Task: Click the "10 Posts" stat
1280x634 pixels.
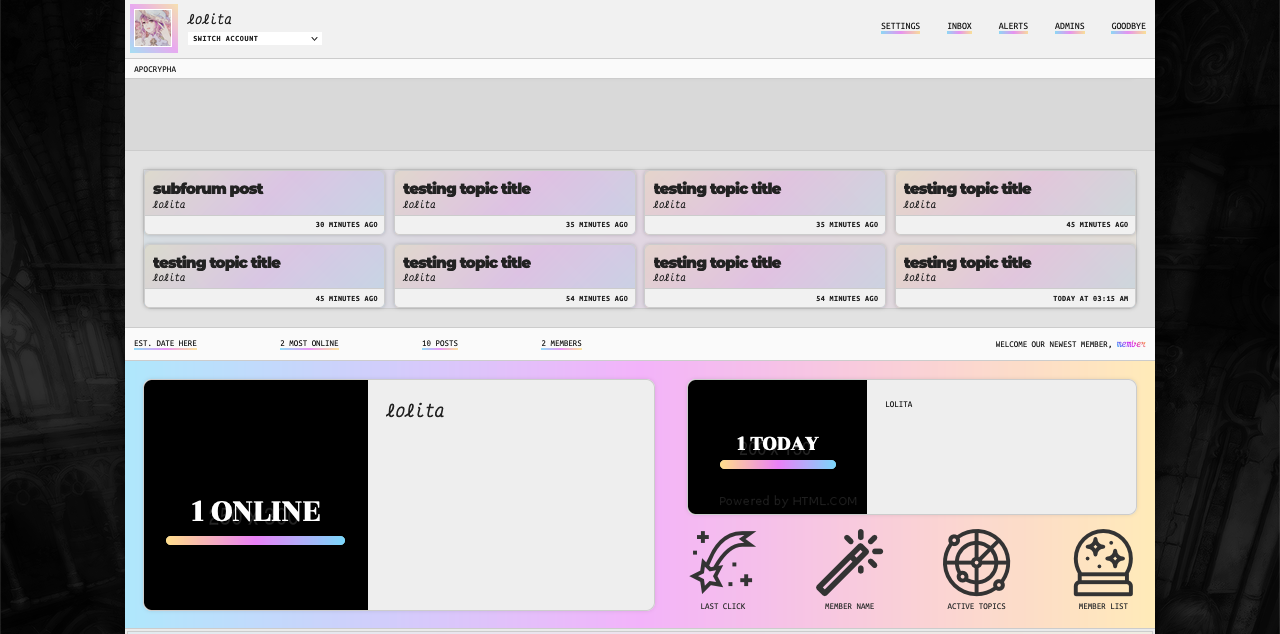Action: coord(440,344)
